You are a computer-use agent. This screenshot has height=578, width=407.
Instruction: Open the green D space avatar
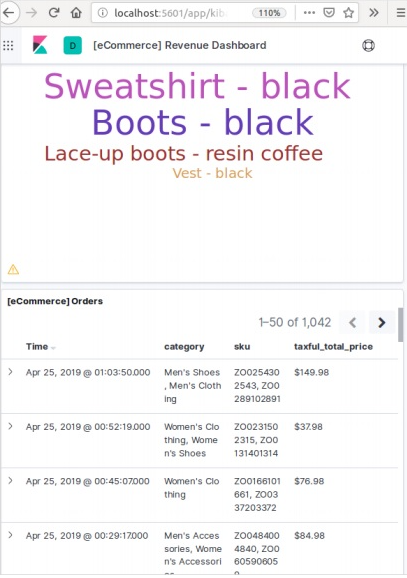pyautogui.click(x=73, y=46)
